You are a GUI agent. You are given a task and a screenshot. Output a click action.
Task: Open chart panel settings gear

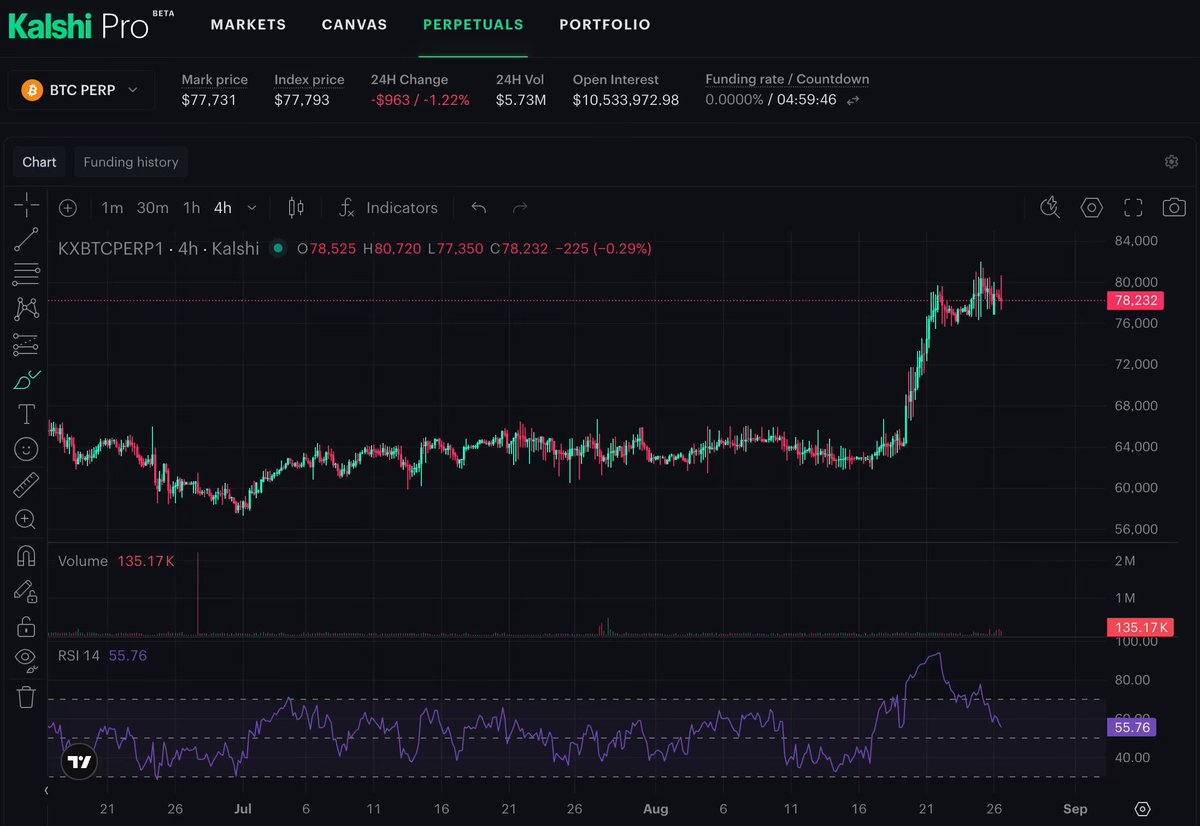coord(1172,162)
